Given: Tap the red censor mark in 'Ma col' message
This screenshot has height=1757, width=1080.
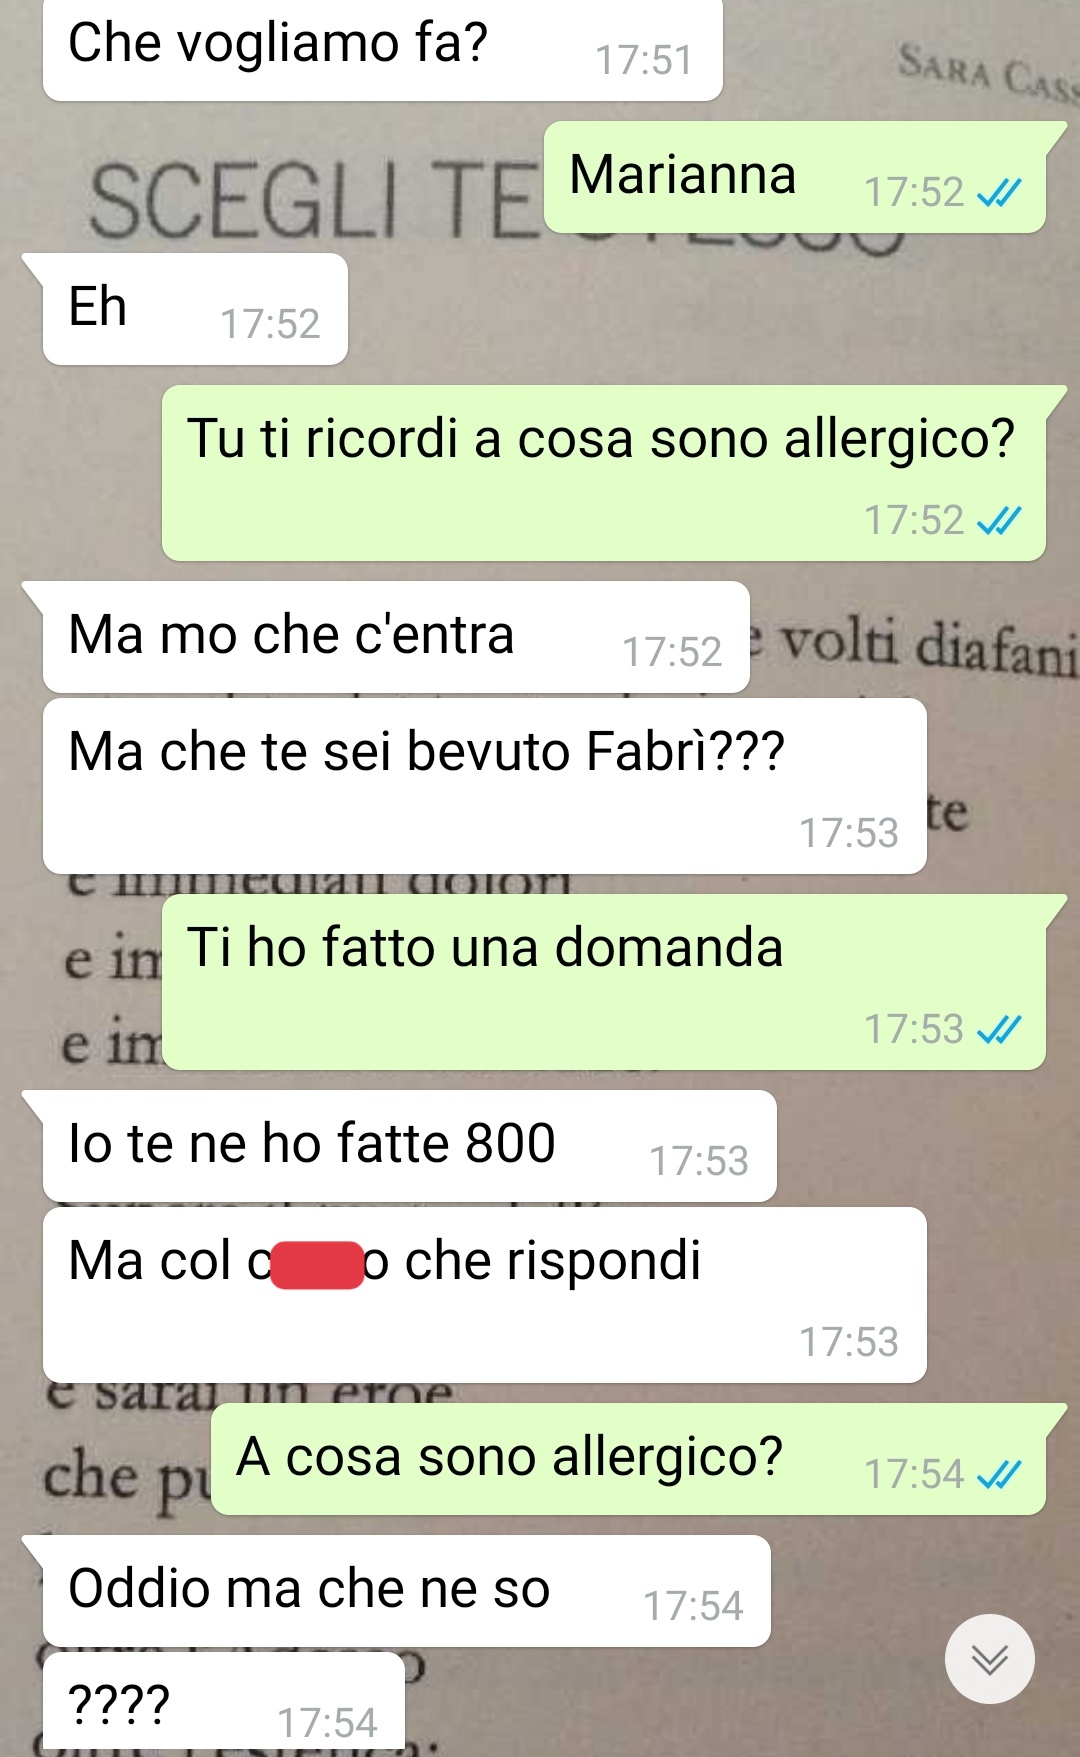Looking at the screenshot, I should 317,1265.
